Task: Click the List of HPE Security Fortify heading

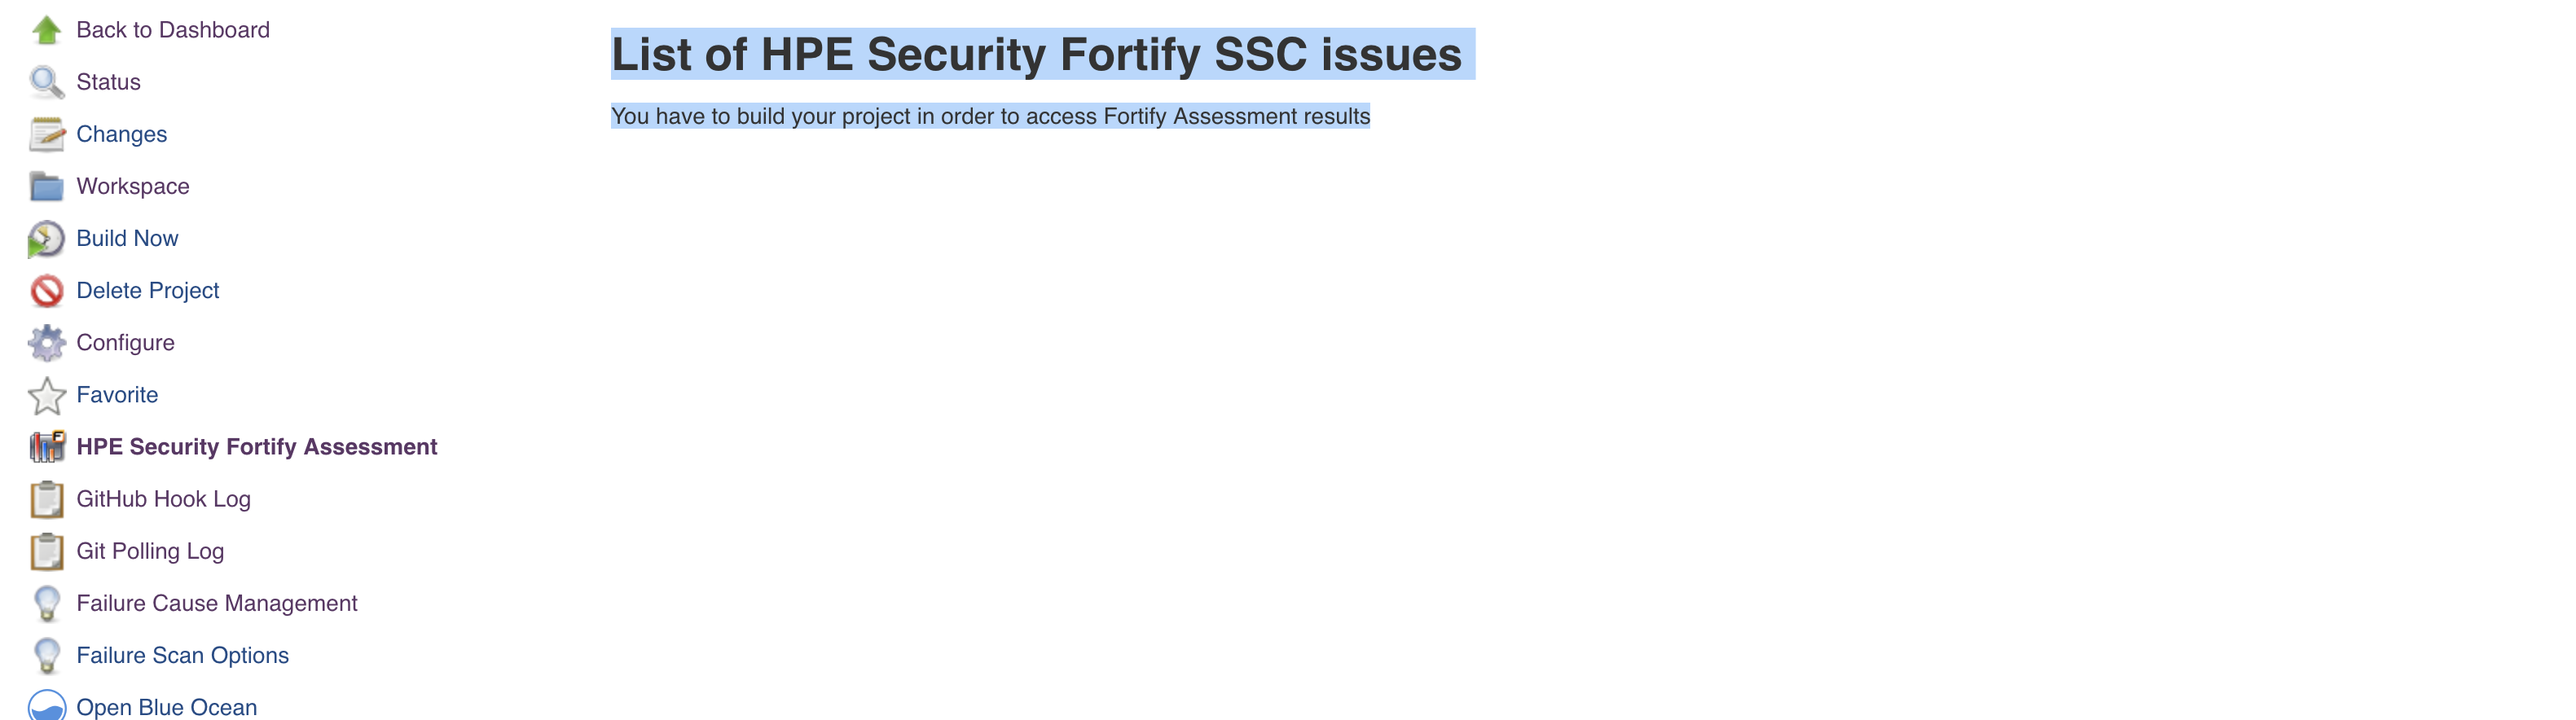Action: coord(1036,54)
